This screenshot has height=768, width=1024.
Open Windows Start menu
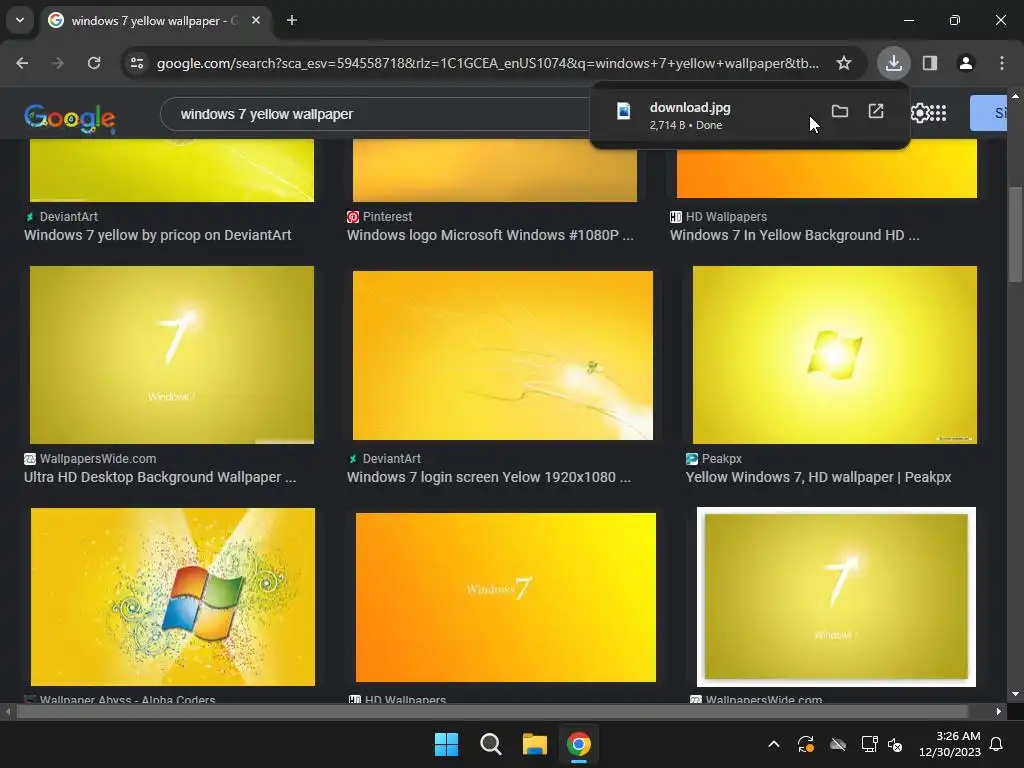[447, 744]
